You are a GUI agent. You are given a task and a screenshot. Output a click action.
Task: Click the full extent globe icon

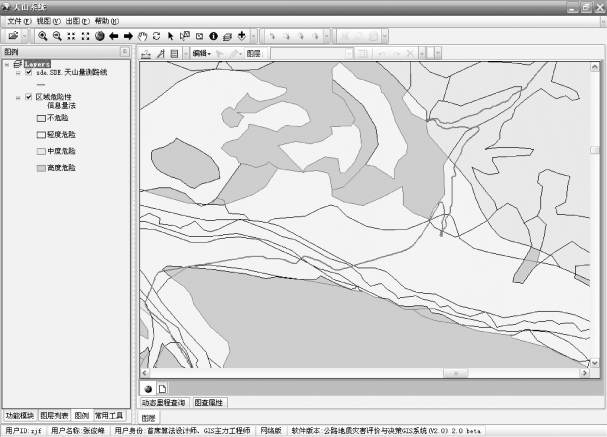(x=100, y=36)
